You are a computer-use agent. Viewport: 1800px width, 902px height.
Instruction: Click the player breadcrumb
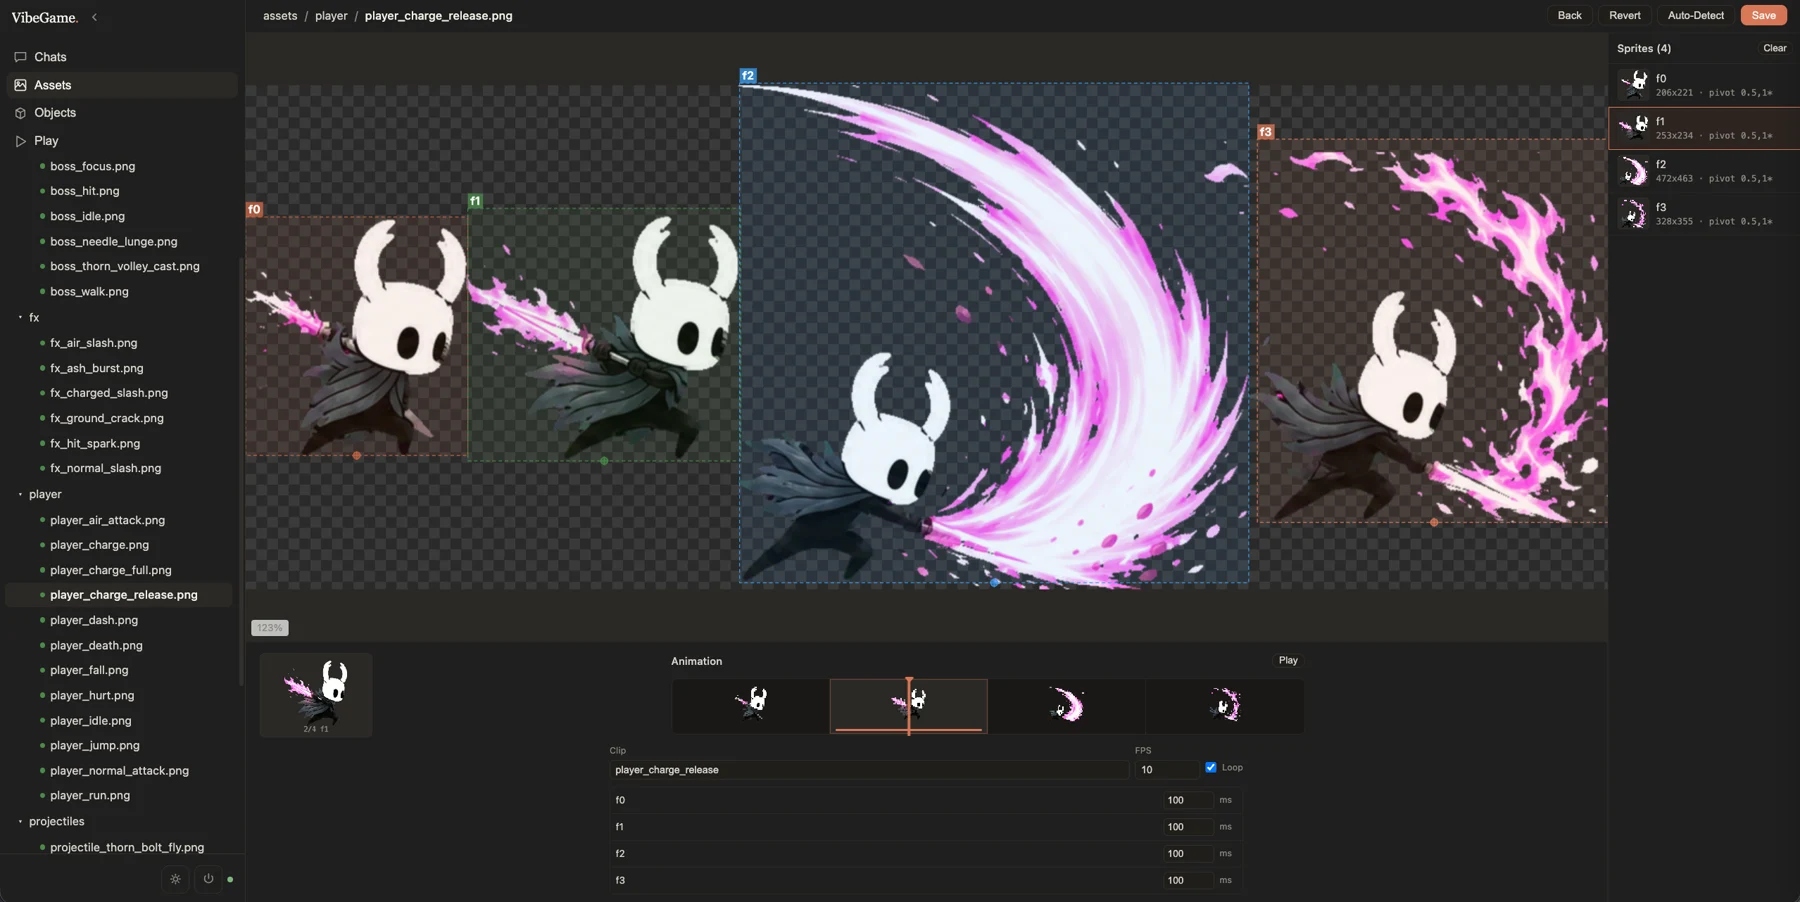[331, 16]
